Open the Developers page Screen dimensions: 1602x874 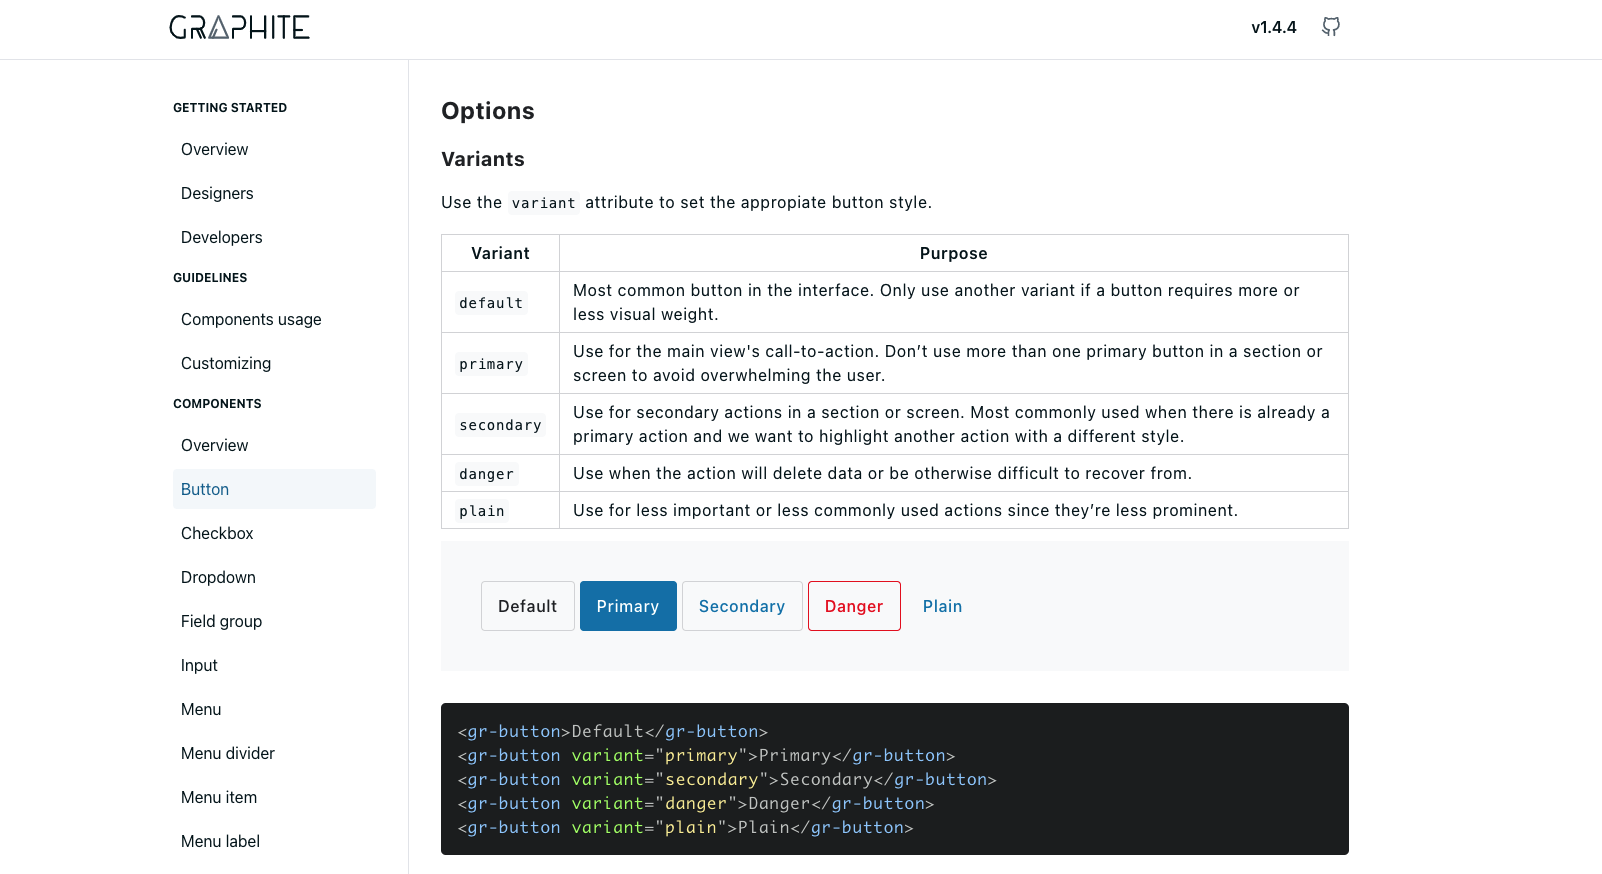tap(274, 237)
